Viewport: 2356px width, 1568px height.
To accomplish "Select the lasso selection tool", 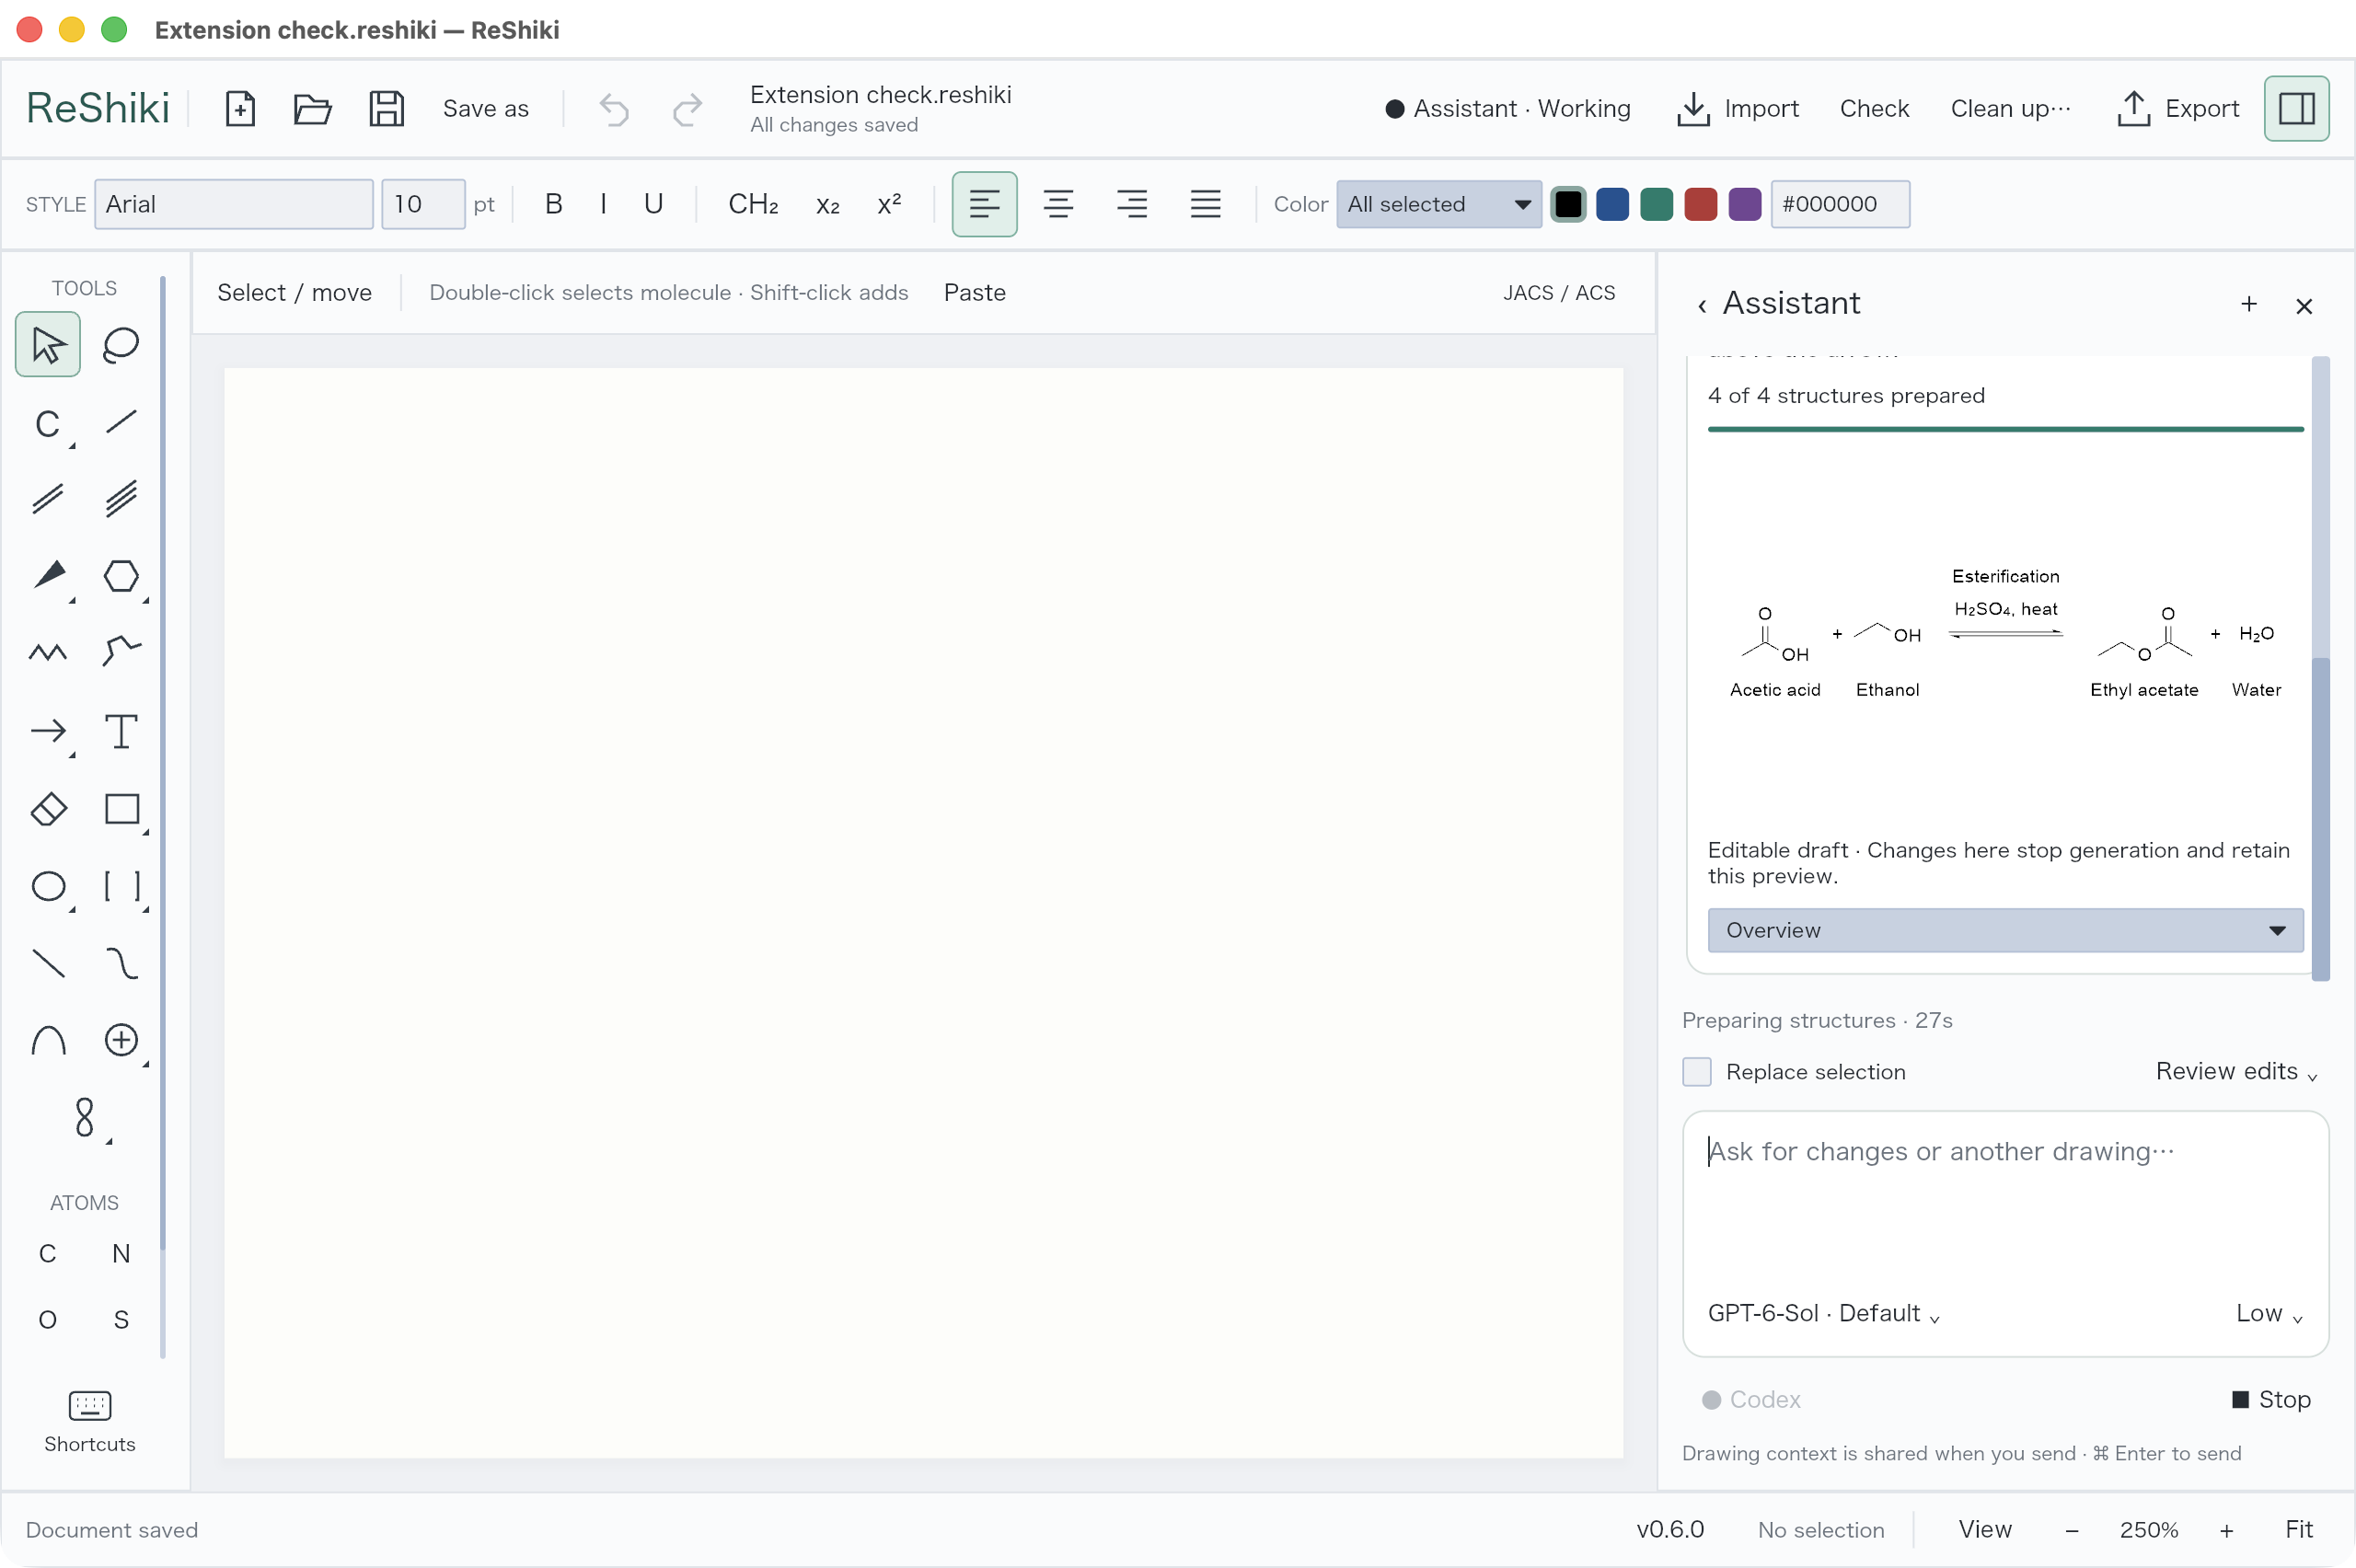I will (121, 345).
